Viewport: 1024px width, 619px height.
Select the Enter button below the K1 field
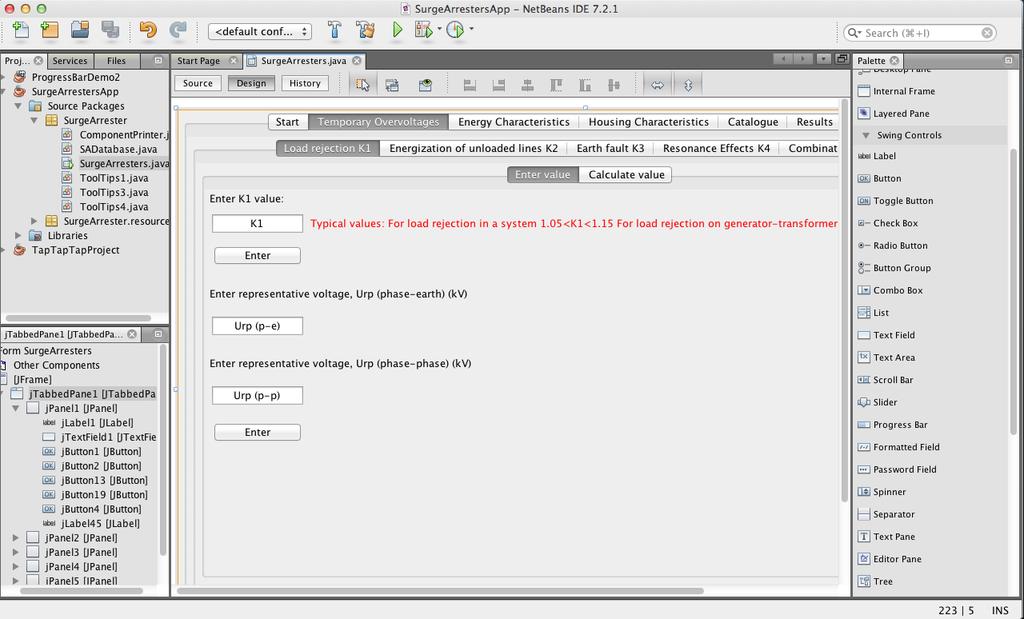click(x=257, y=255)
